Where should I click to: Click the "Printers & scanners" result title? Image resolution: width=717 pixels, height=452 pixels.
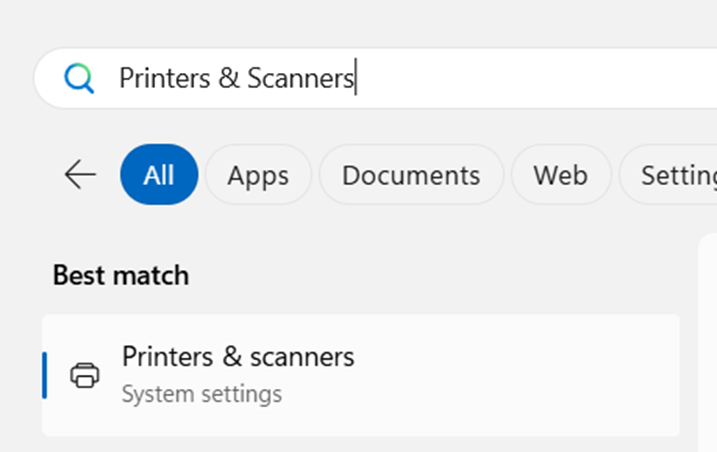click(x=238, y=356)
